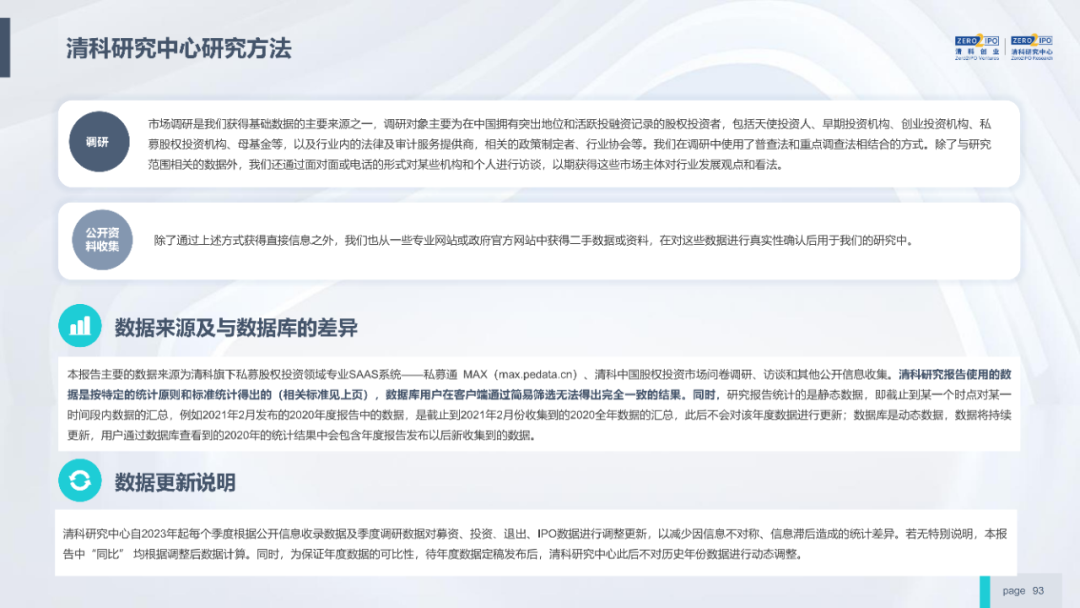Click the Zero2IPO 清科创业 logo
The width and height of the screenshot is (1080, 608).
(x=977, y=48)
